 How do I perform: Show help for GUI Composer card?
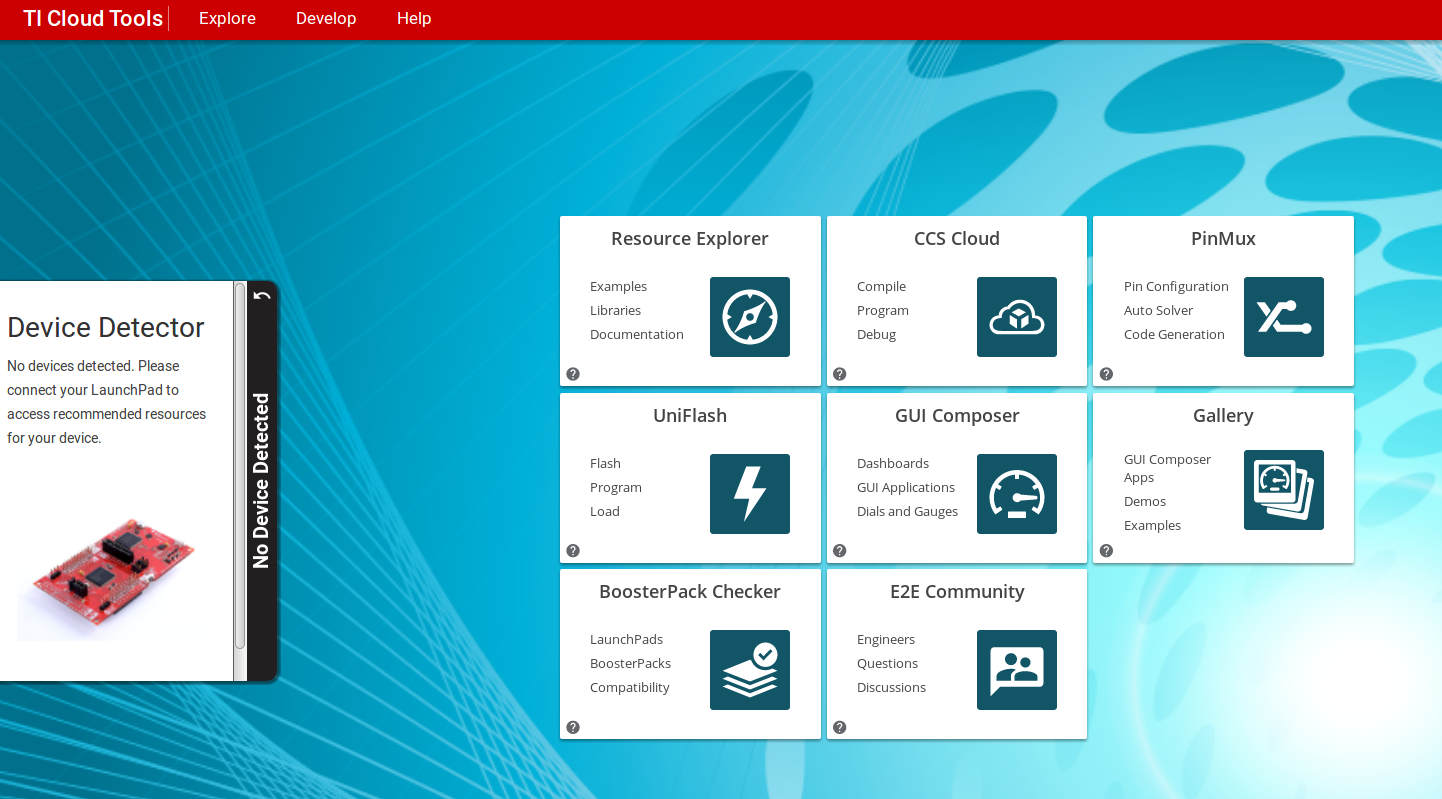point(840,550)
